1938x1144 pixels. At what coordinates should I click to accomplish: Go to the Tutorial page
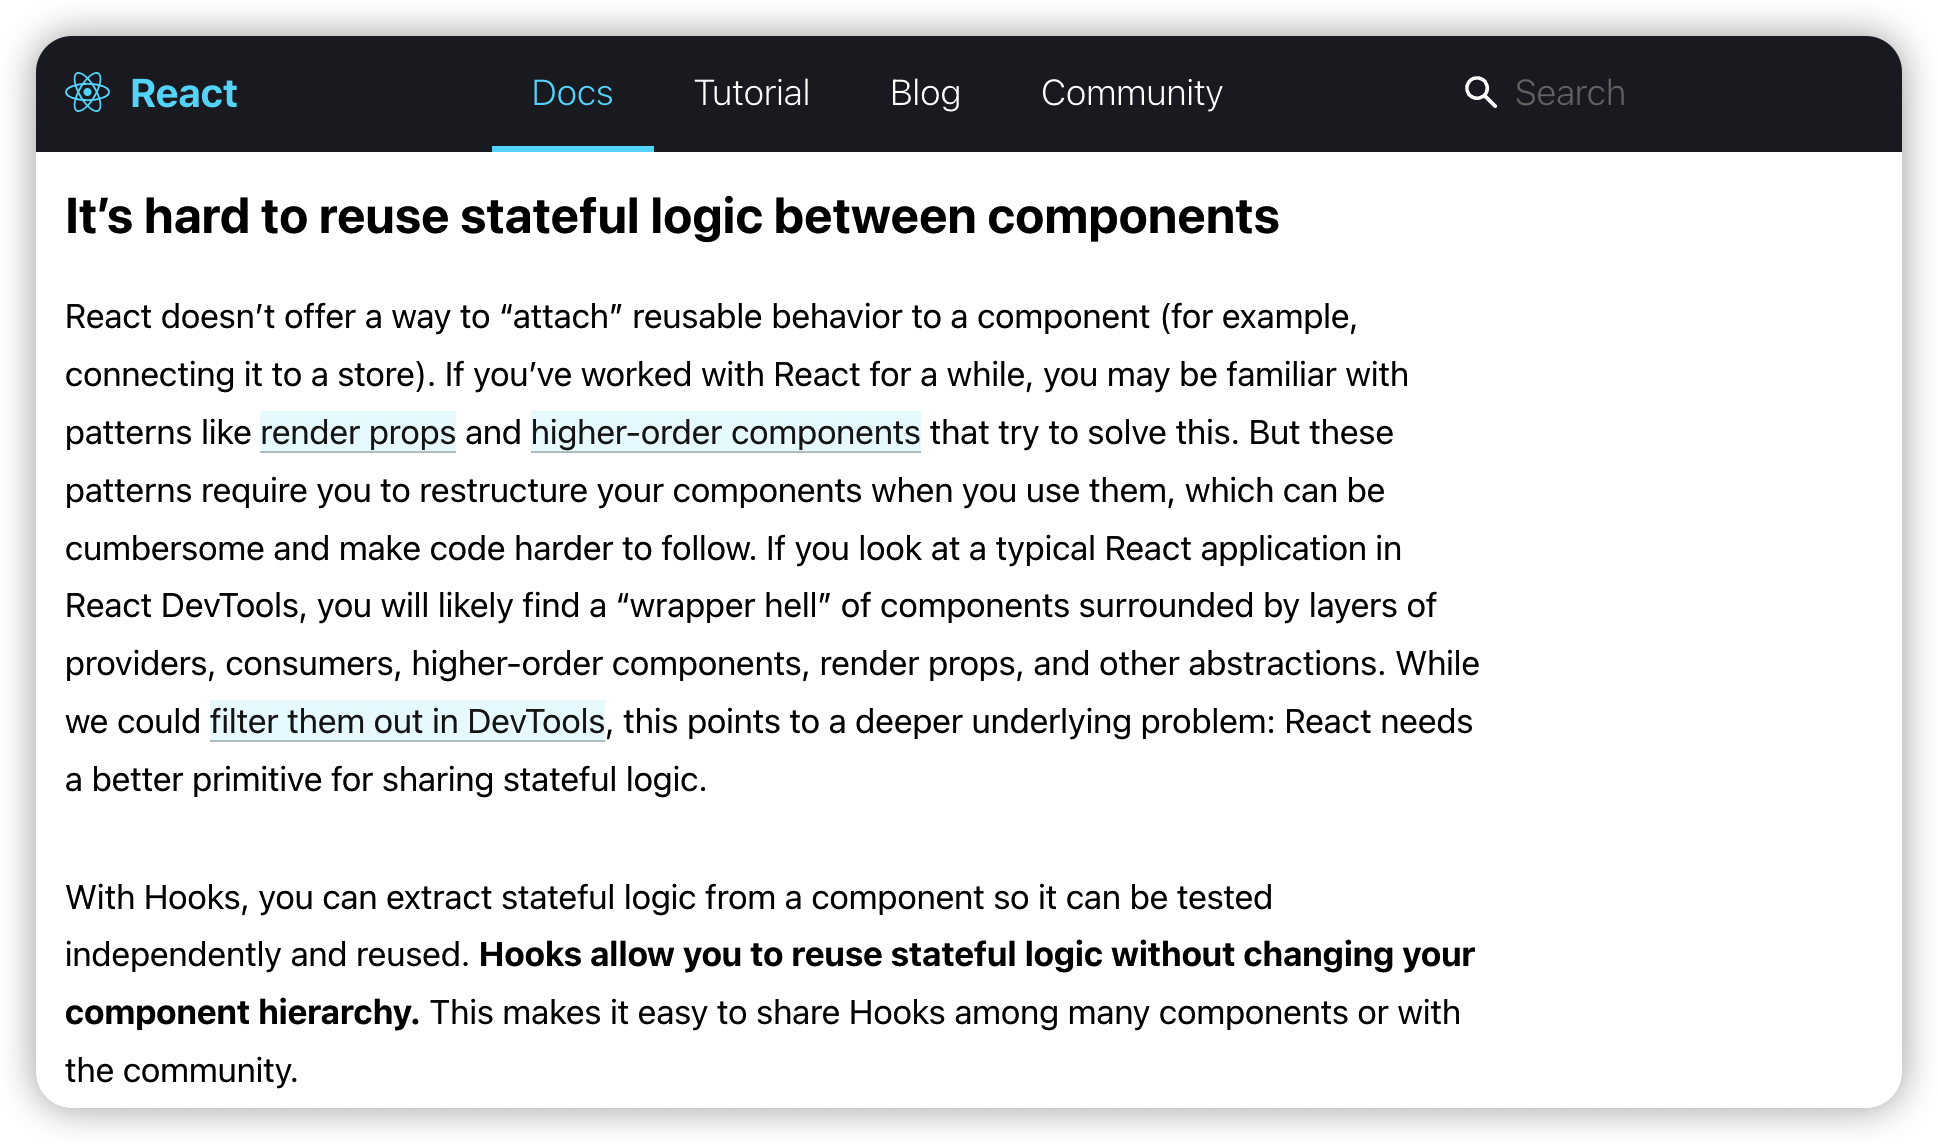tap(751, 93)
